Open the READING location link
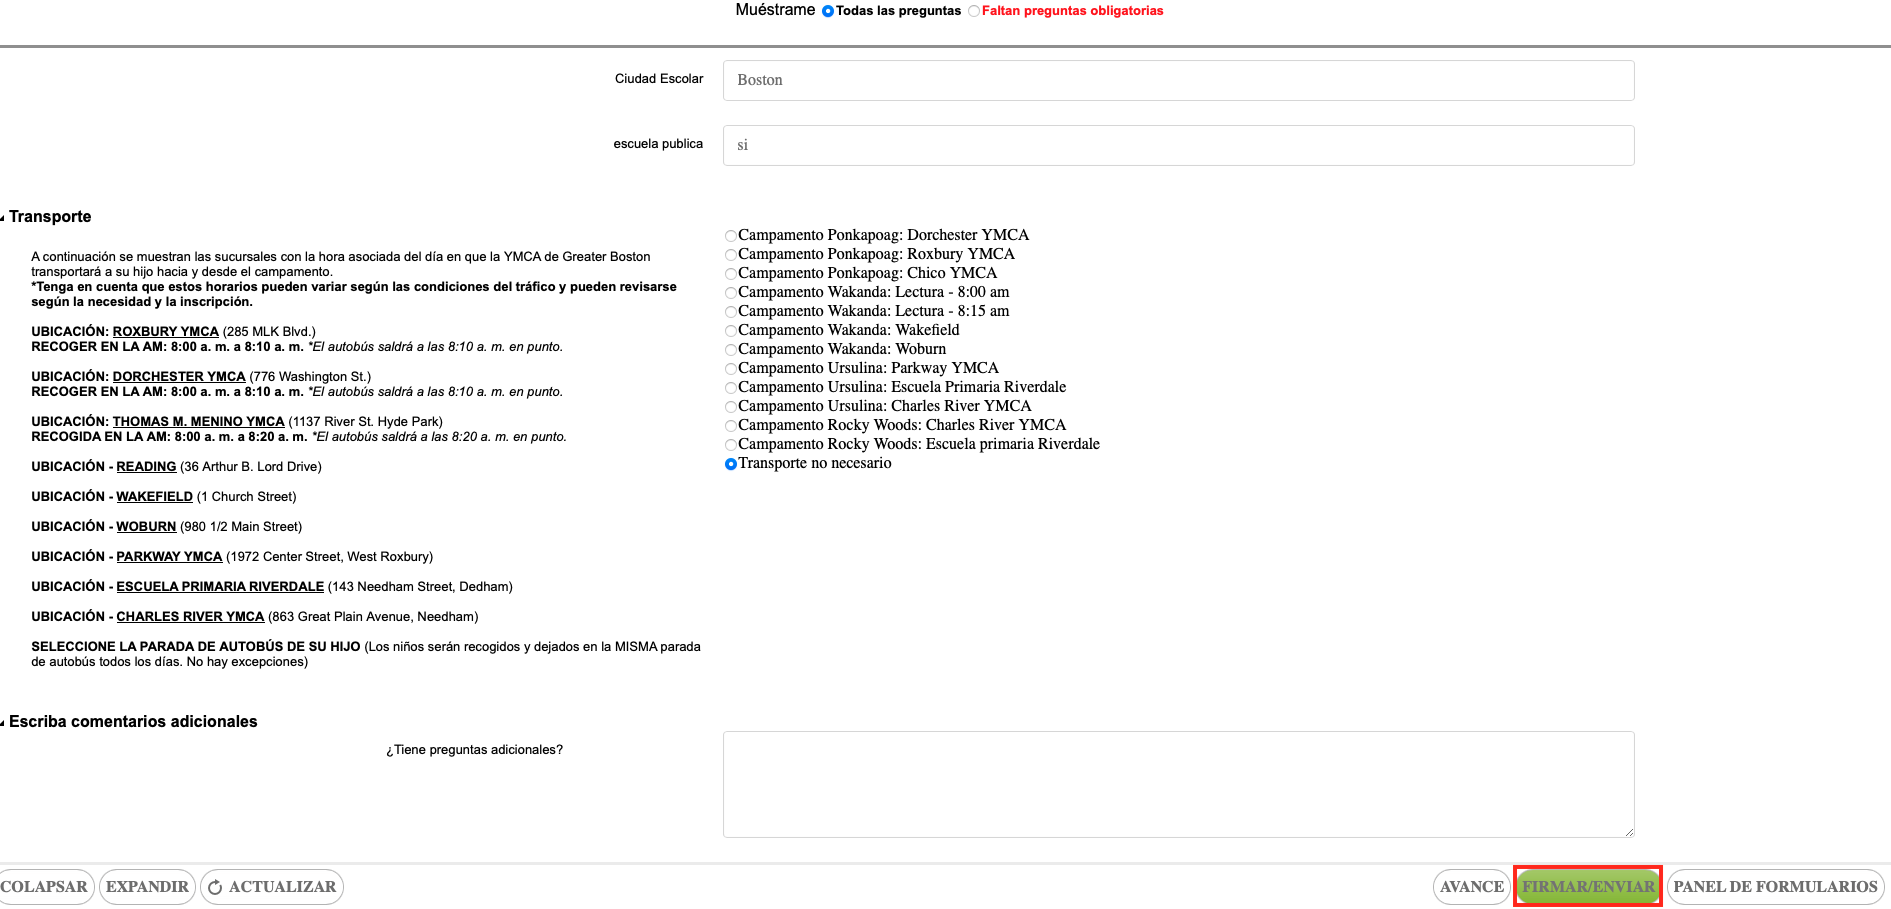This screenshot has width=1891, height=909. point(146,467)
